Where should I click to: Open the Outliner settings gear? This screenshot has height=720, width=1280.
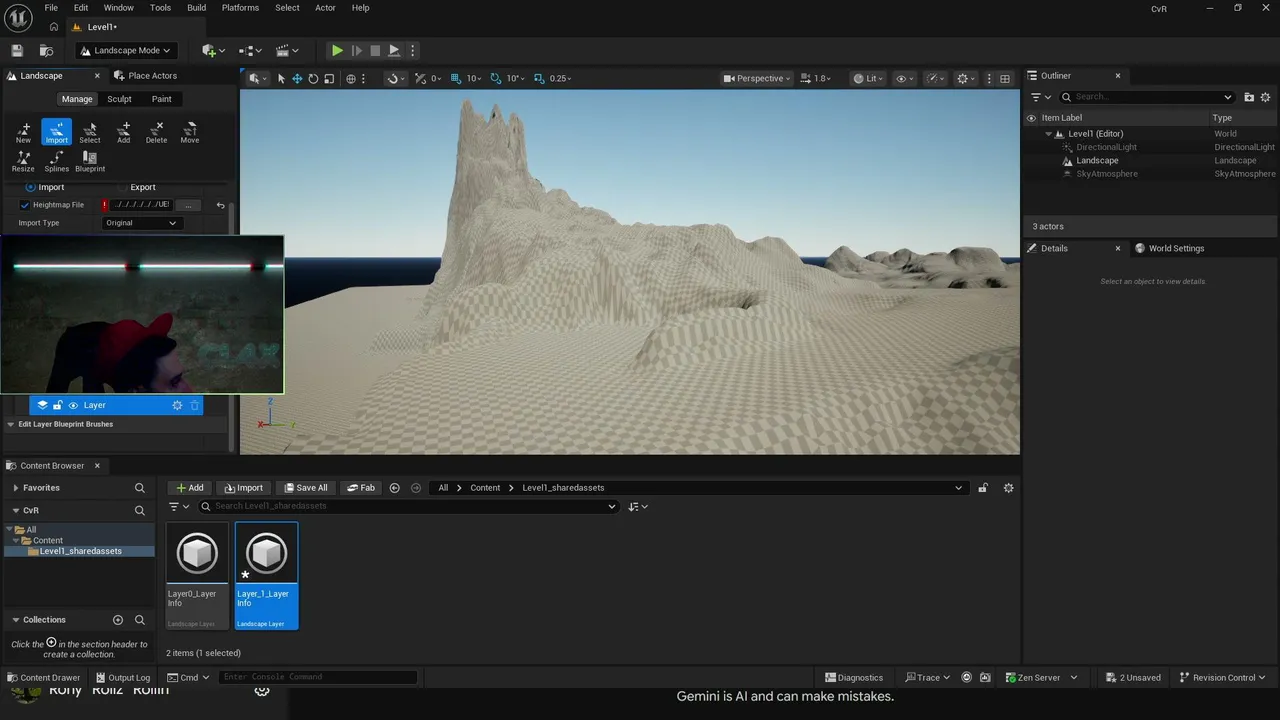tap(1266, 97)
